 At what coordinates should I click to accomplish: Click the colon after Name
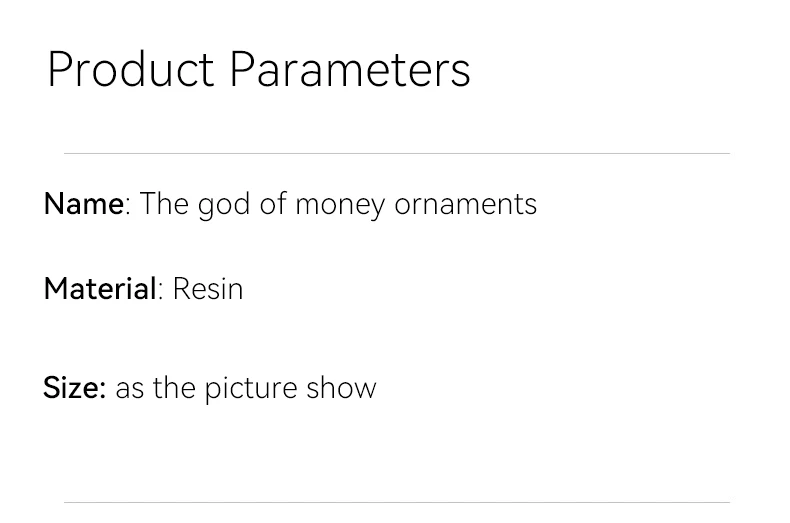click(128, 207)
